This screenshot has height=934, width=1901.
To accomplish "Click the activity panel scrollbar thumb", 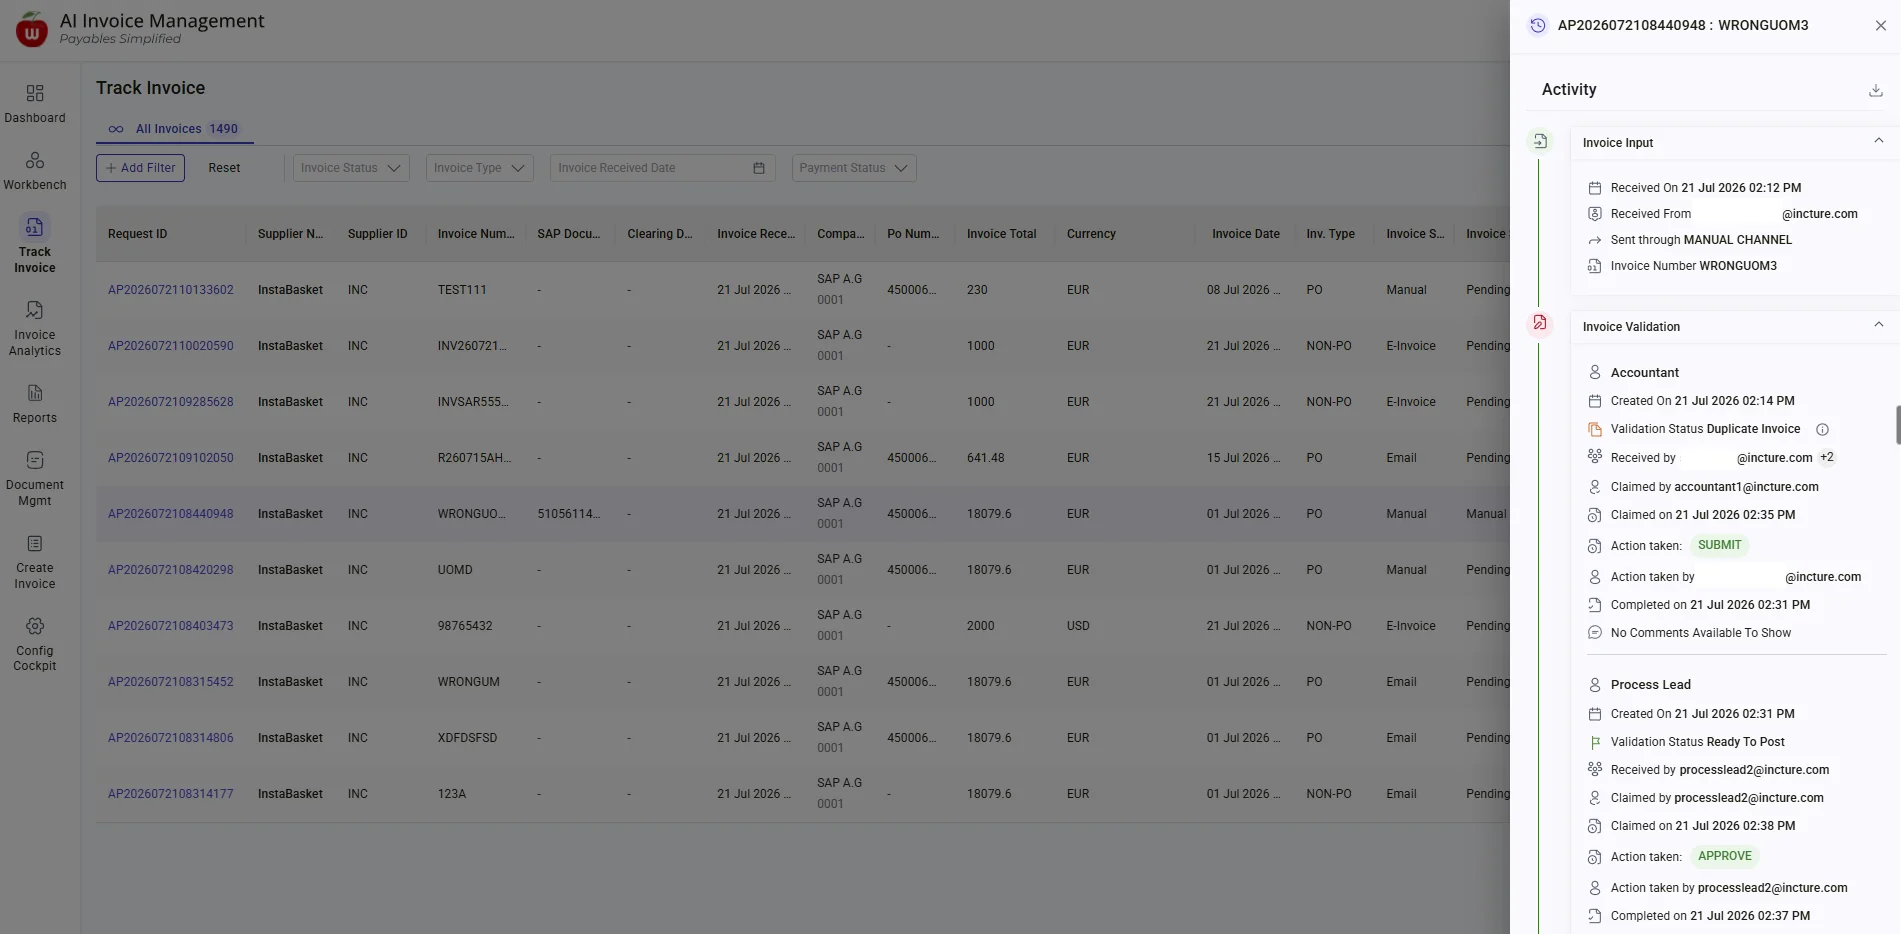I will pos(1897,425).
